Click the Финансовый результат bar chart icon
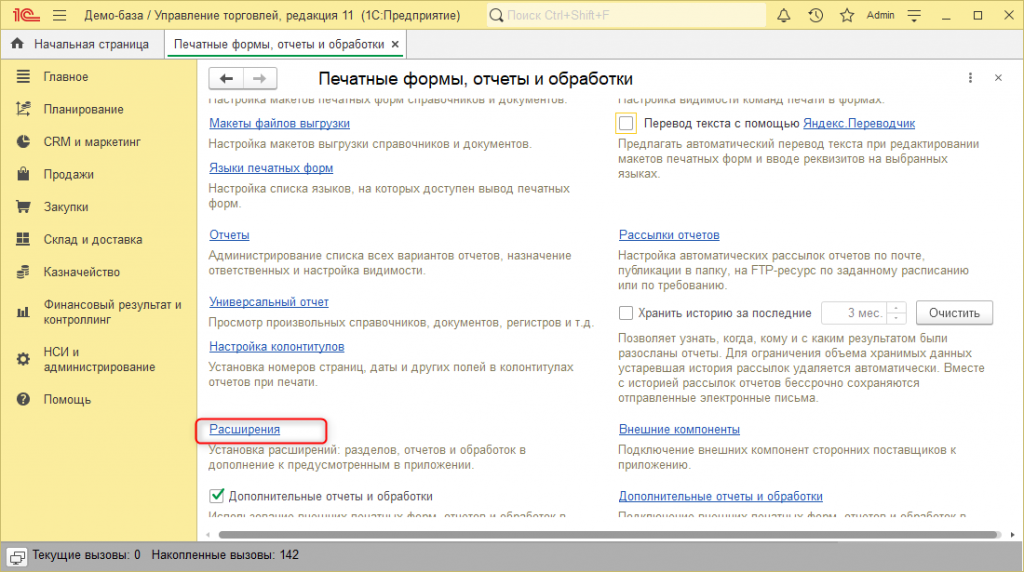This screenshot has width=1024, height=572. [x=23, y=312]
